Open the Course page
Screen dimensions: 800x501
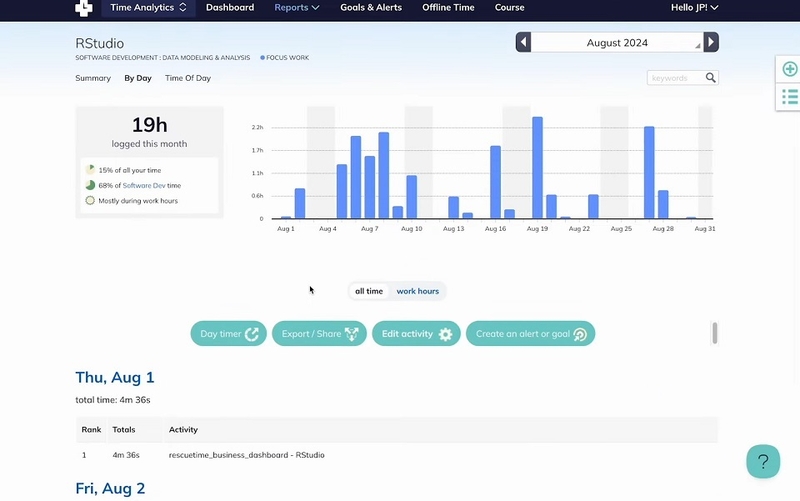(509, 8)
